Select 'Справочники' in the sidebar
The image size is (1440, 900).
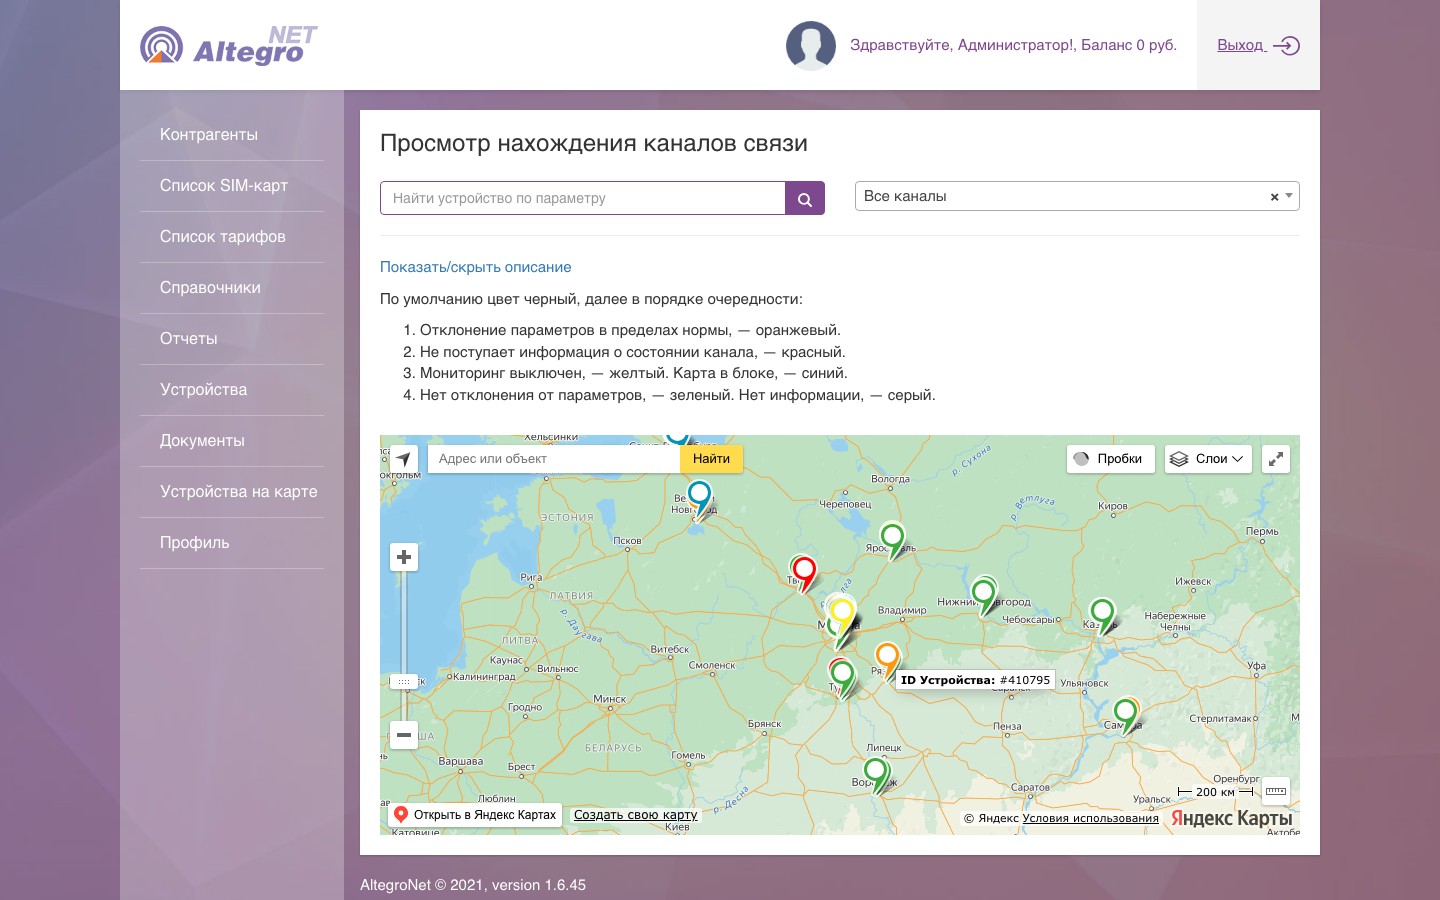[210, 288]
